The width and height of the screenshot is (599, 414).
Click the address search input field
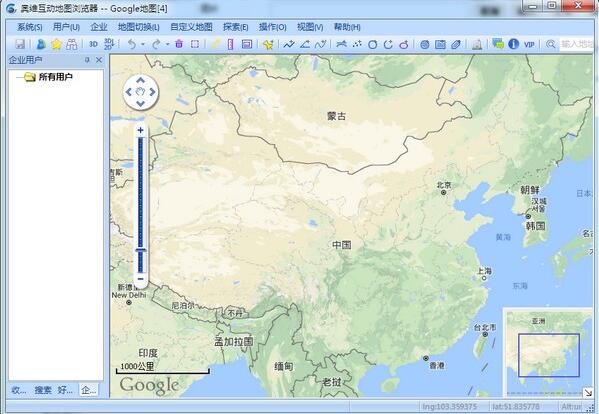point(576,44)
